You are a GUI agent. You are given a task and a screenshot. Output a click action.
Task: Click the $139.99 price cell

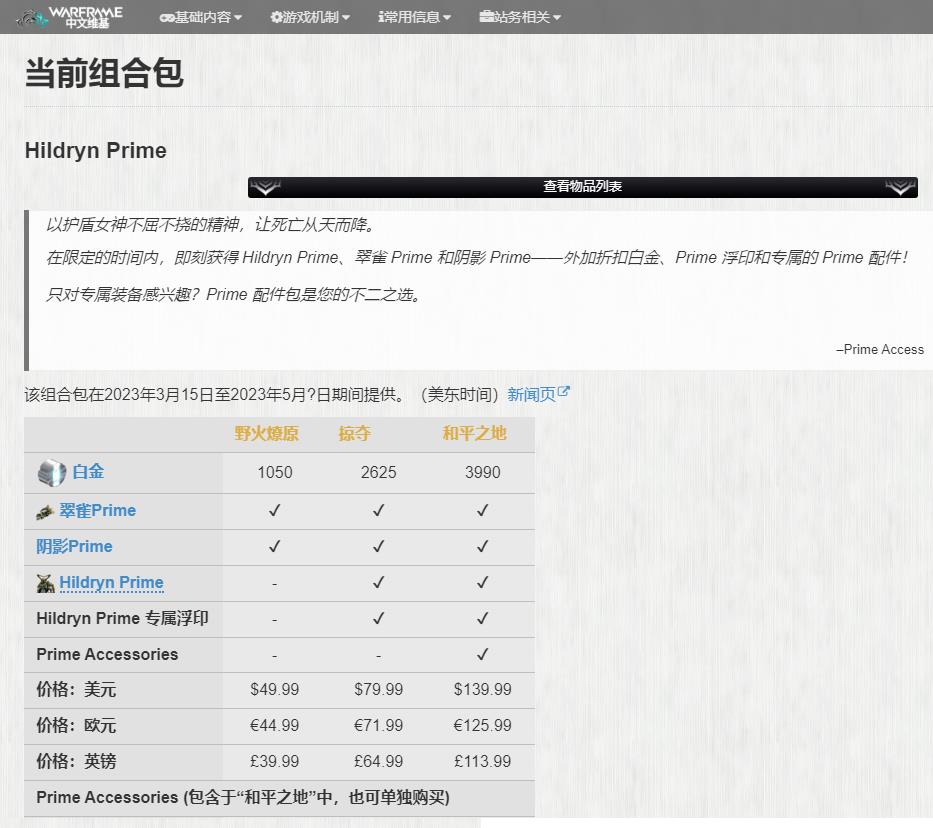(x=483, y=689)
